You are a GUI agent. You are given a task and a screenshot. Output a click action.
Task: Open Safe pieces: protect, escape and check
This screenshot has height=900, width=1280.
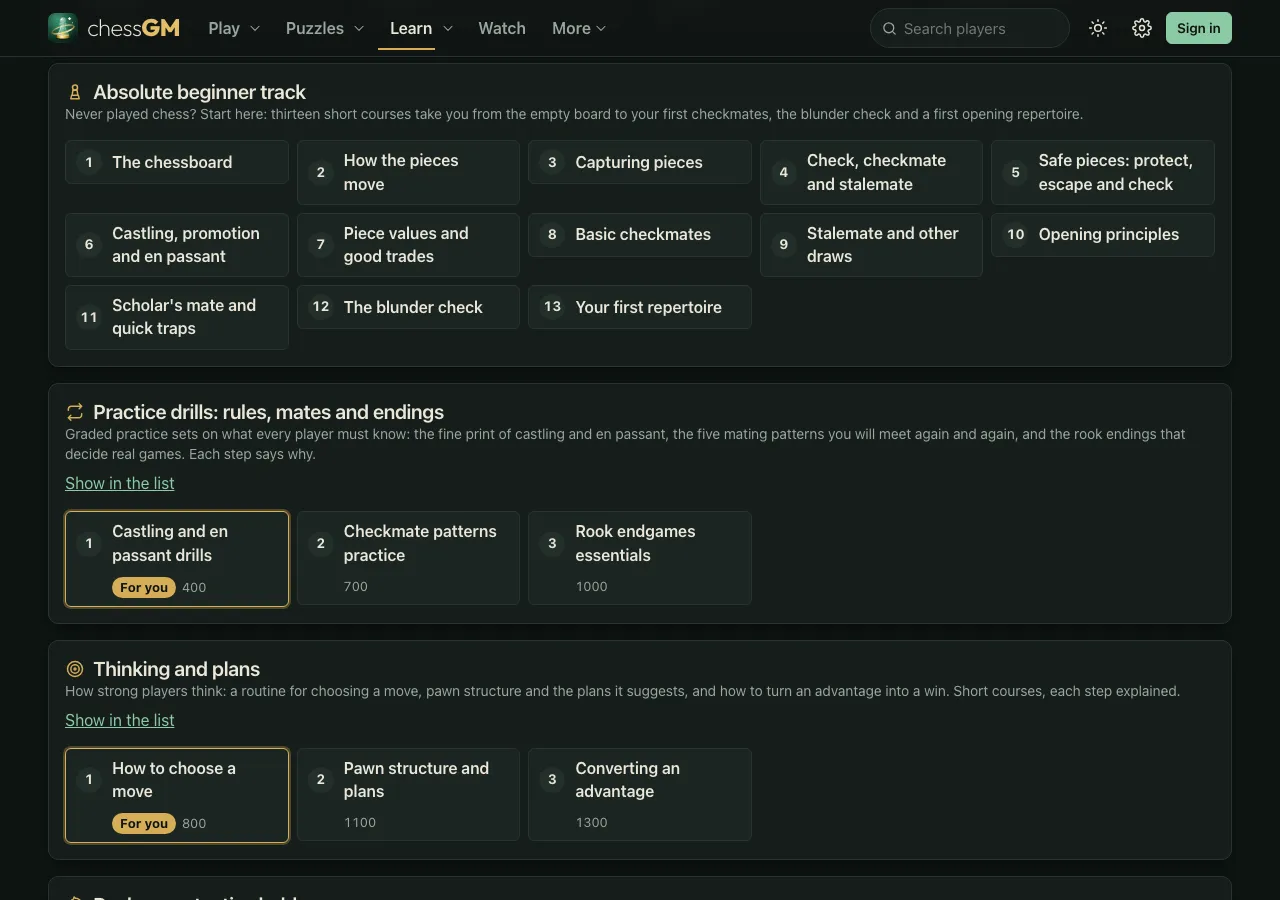click(1103, 172)
